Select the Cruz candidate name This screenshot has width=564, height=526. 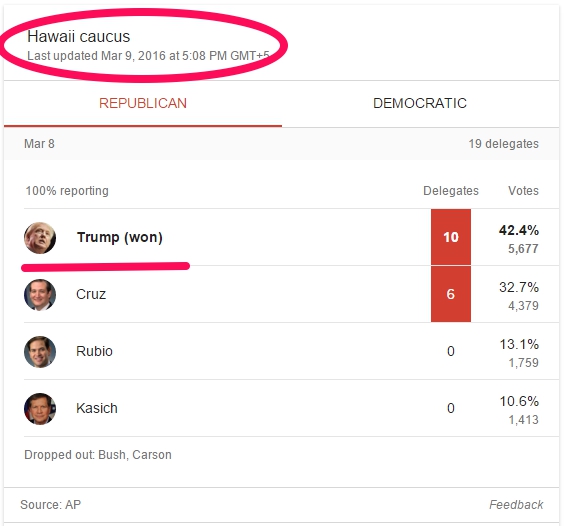coord(91,294)
